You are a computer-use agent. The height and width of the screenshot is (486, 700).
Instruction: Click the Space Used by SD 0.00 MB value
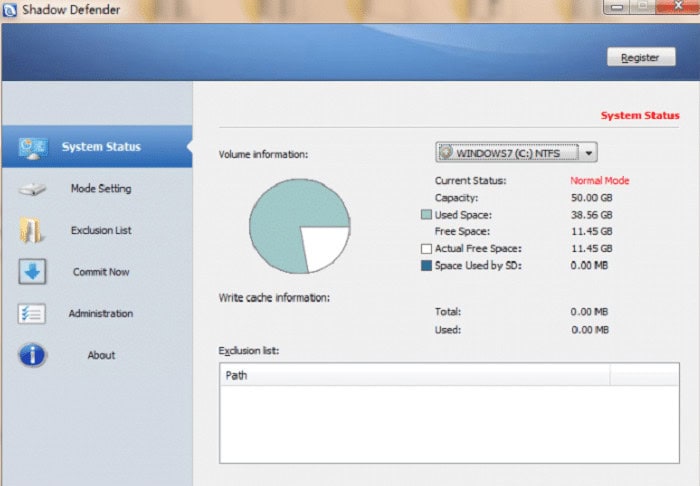[x=589, y=266]
